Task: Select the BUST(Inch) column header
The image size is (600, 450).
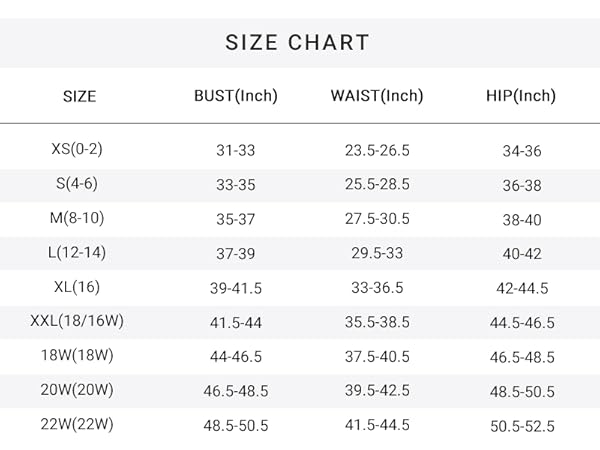Action: click(x=236, y=96)
